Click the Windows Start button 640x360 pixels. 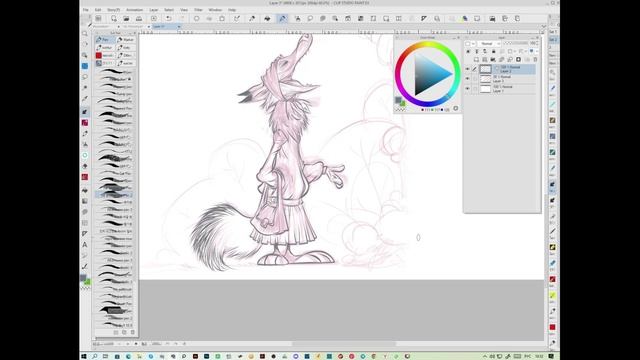coord(84,356)
